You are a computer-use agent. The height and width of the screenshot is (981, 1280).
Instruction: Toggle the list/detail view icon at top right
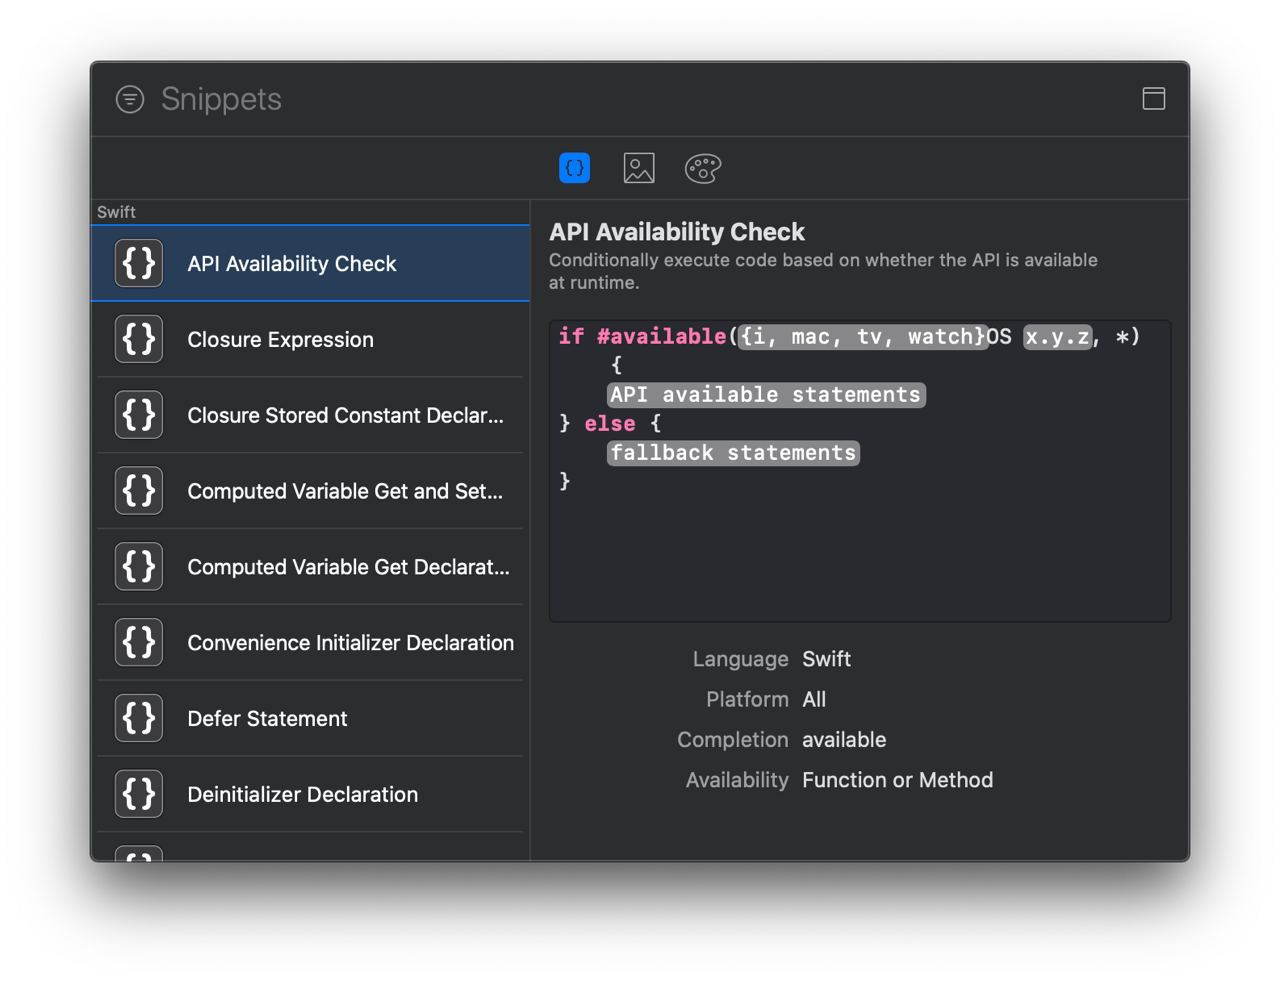pyautogui.click(x=1154, y=98)
